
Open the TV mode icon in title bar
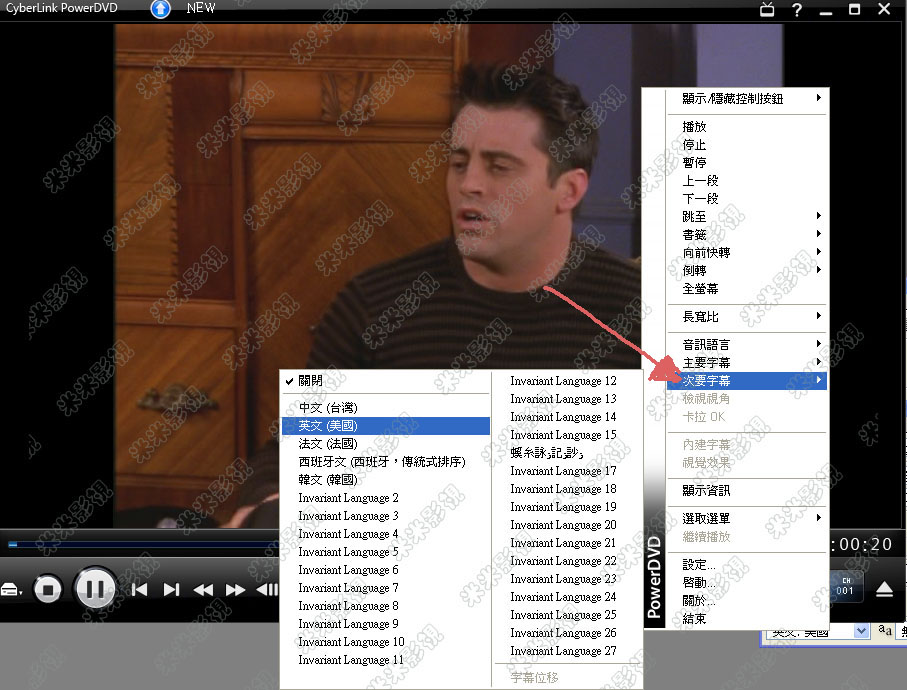click(x=767, y=9)
